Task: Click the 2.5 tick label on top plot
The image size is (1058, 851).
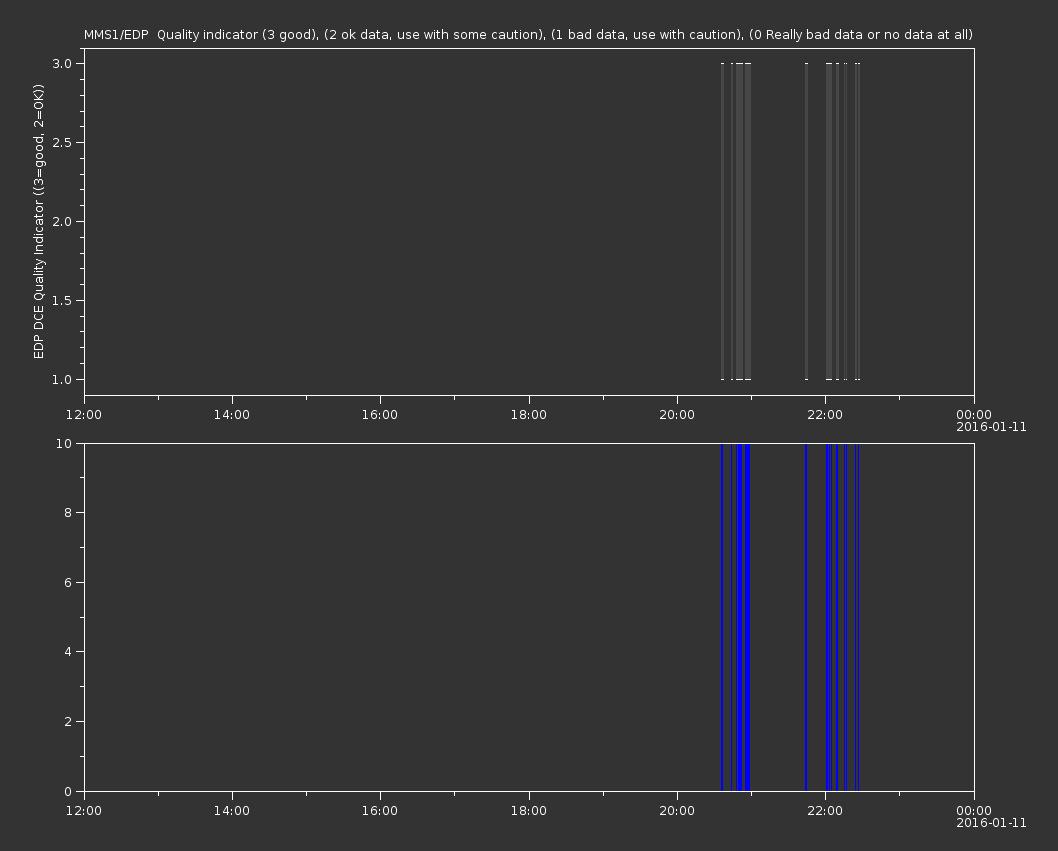Action: (x=62, y=142)
